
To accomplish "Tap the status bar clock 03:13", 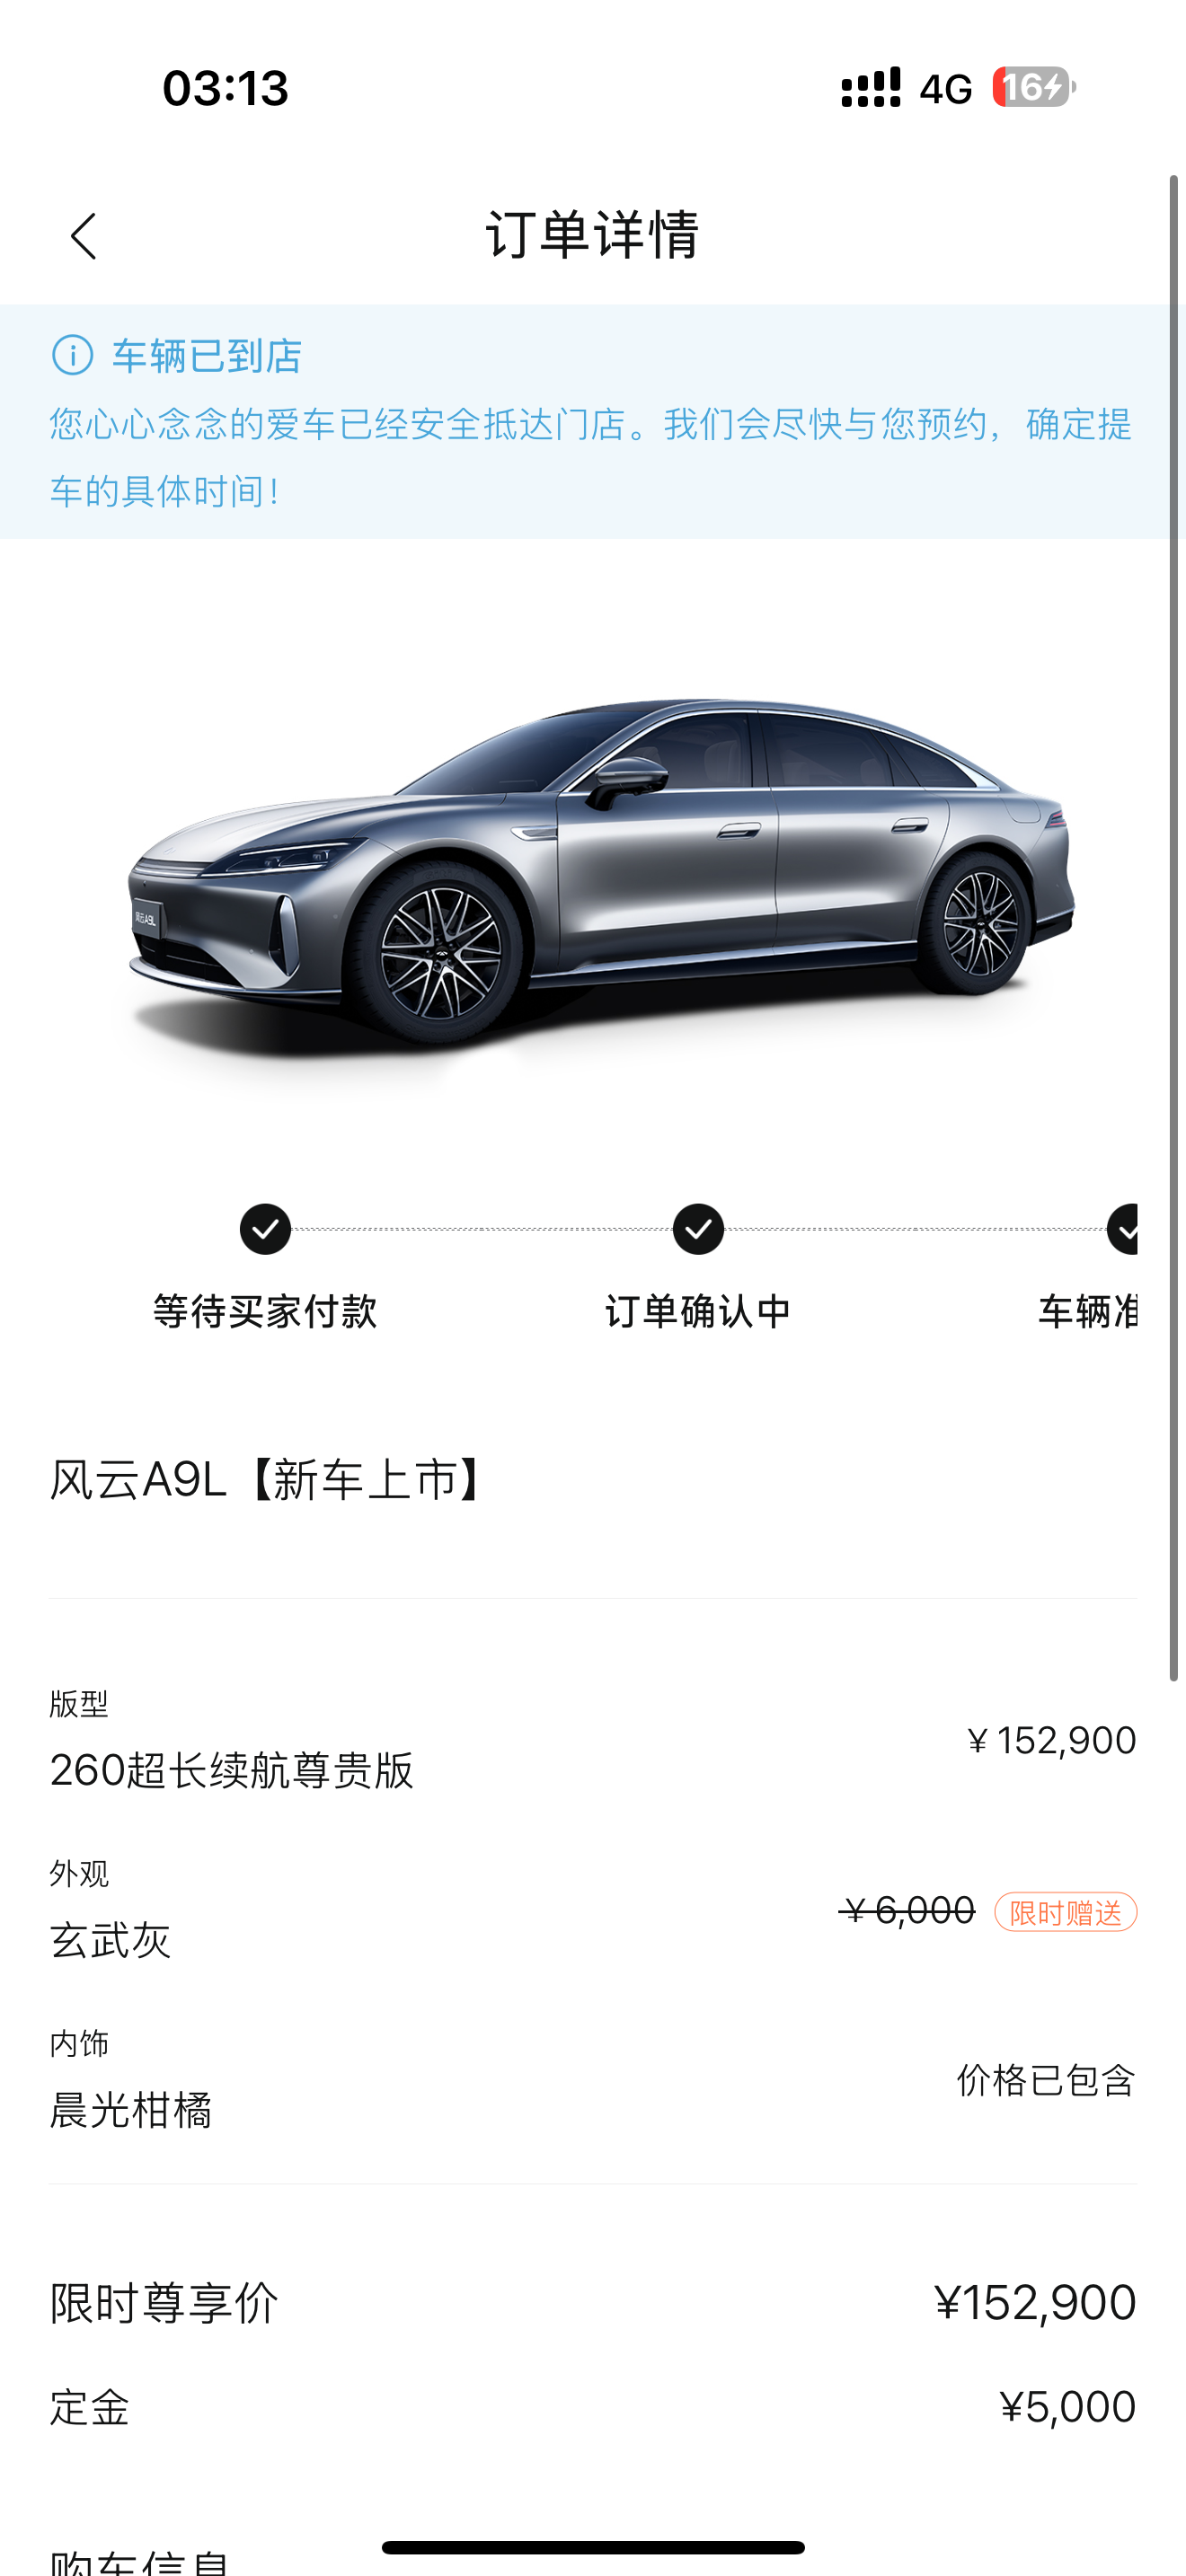I will [x=226, y=88].
